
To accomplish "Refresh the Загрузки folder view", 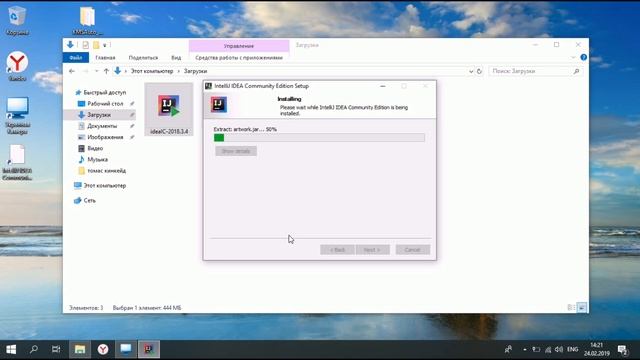I will click(x=479, y=71).
